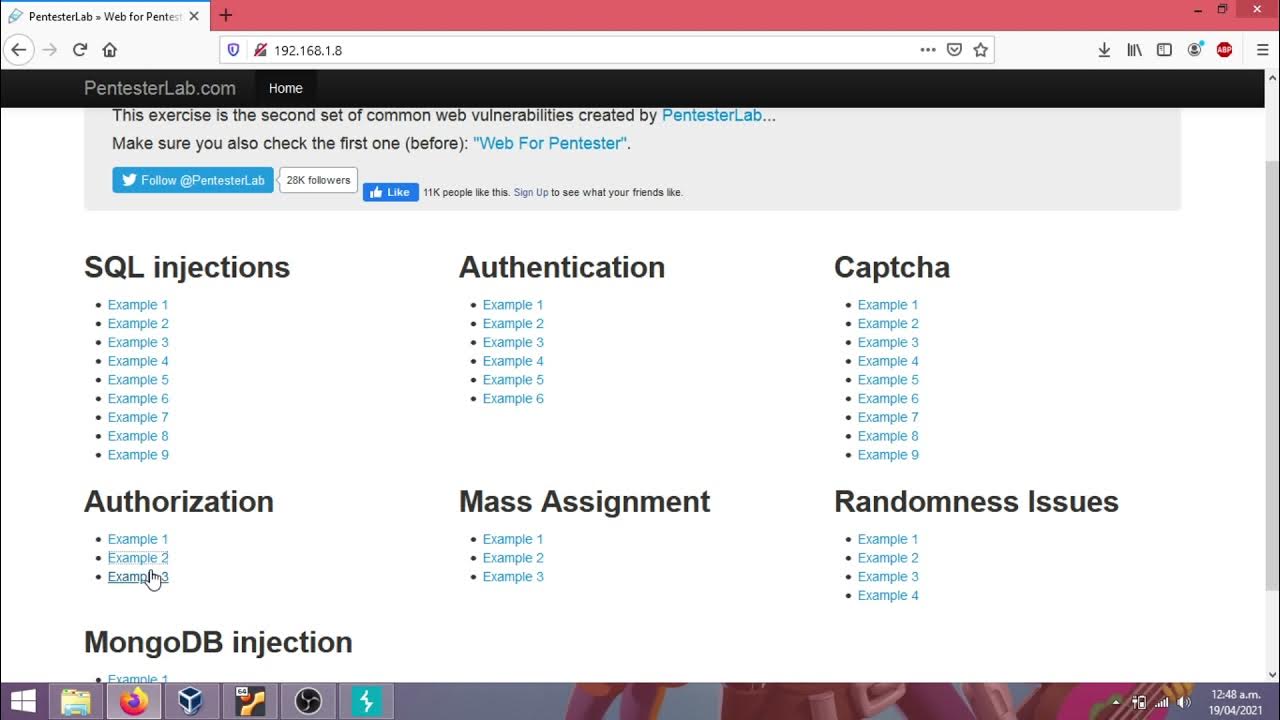Open the yellow 64-bit app in the taskbar

(x=249, y=702)
